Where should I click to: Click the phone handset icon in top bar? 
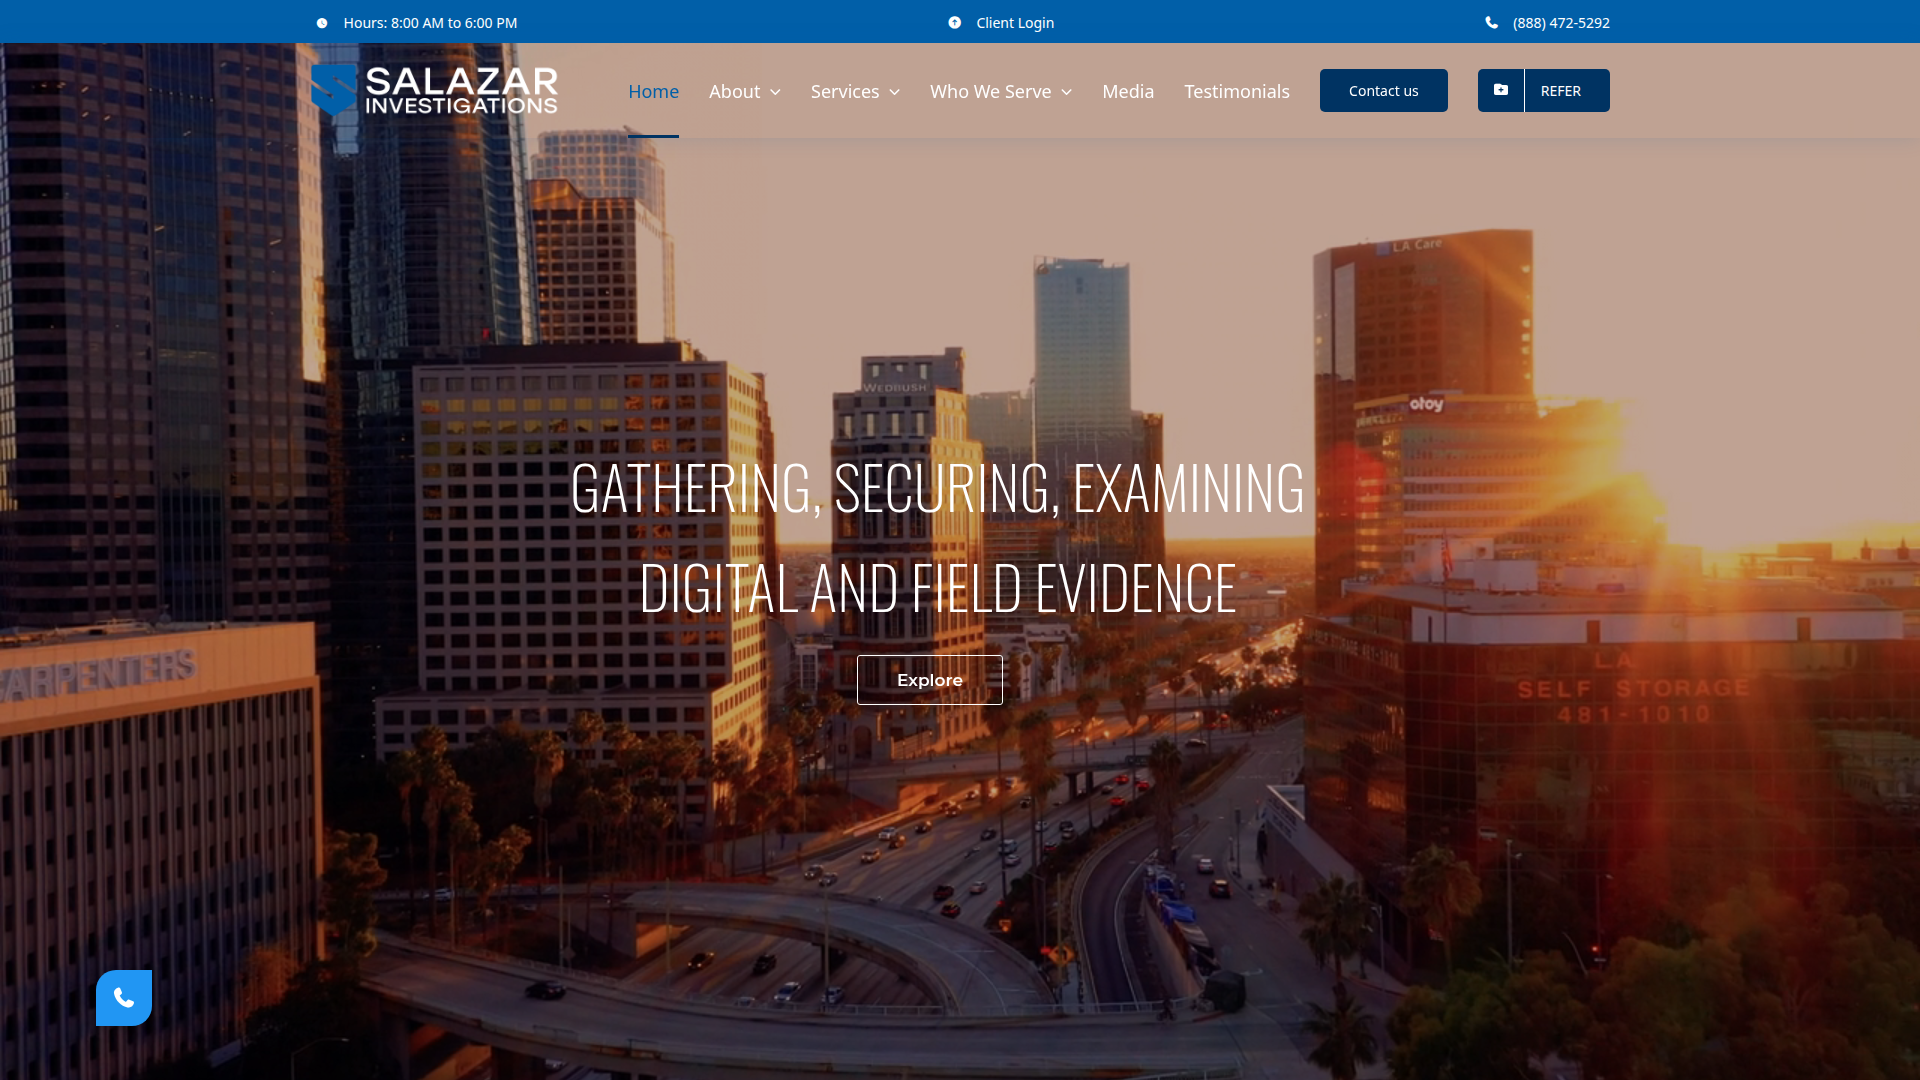tap(1492, 23)
